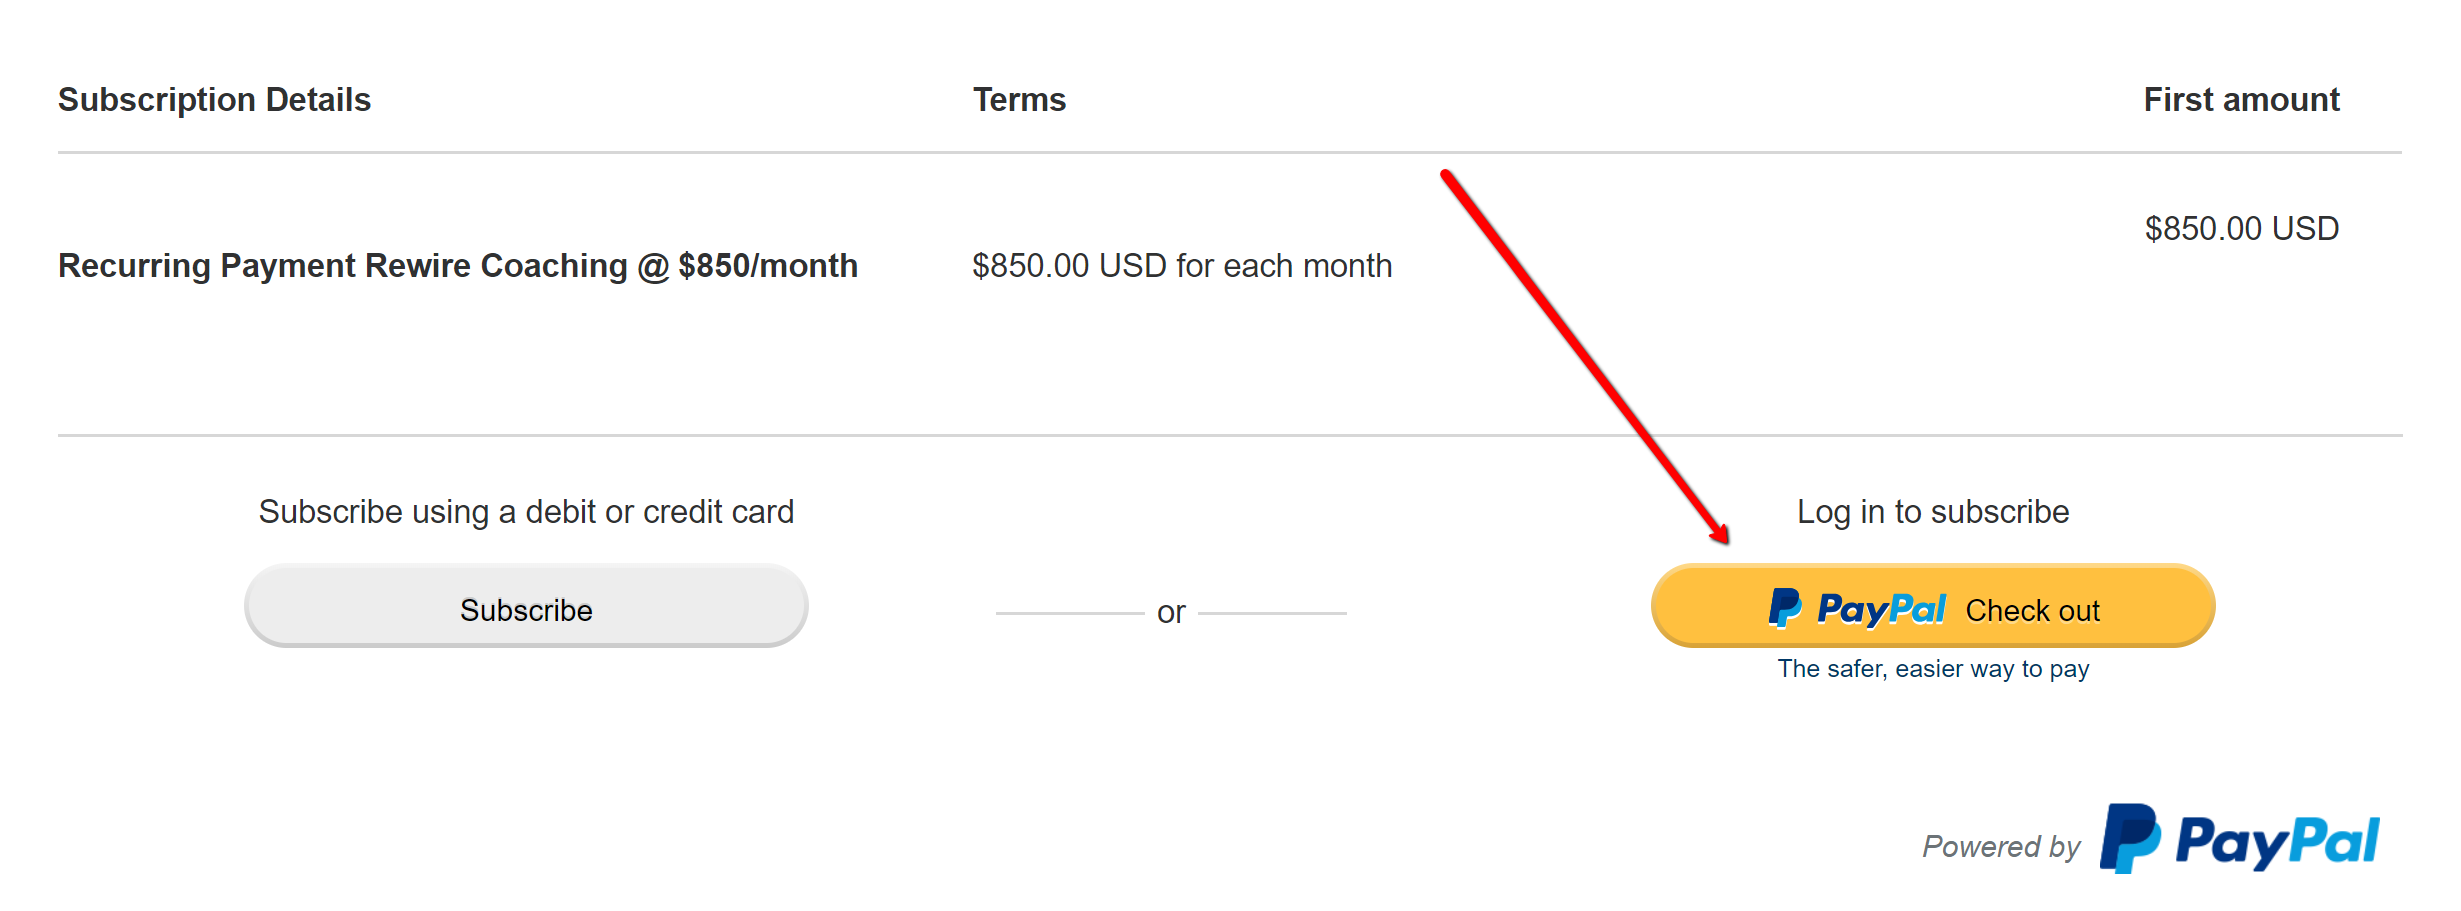Click the 'Powered by' text
Viewport: 2461px width, 911px height.
coord(2000,847)
